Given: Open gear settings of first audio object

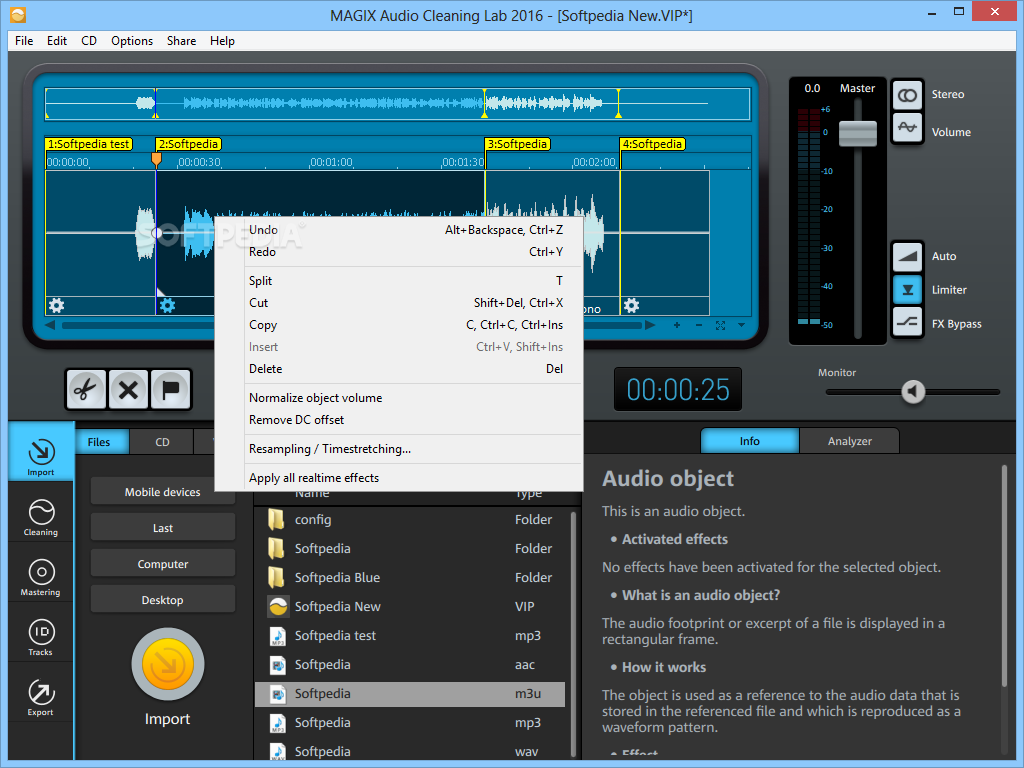Looking at the screenshot, I should [x=56, y=305].
